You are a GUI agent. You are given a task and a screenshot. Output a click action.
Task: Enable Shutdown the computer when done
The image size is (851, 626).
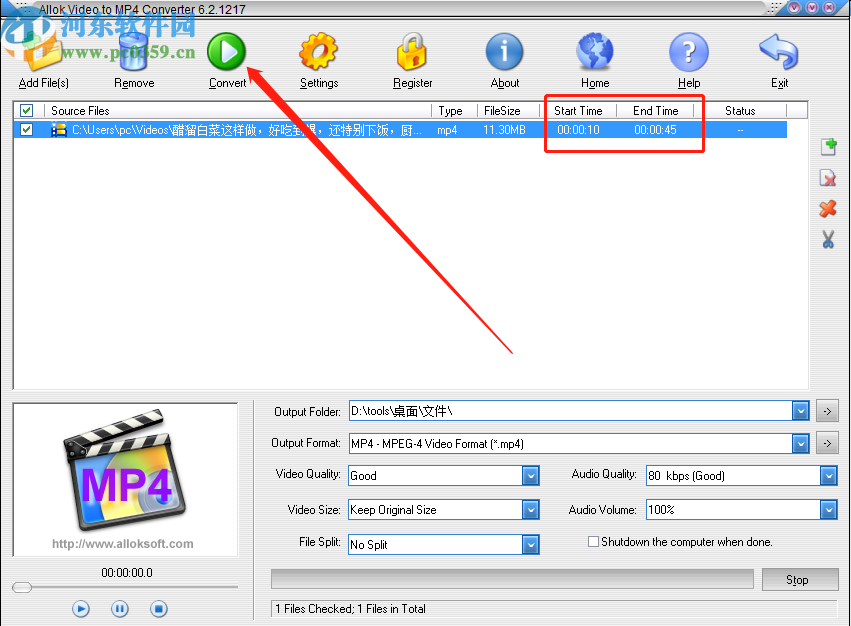coord(593,541)
